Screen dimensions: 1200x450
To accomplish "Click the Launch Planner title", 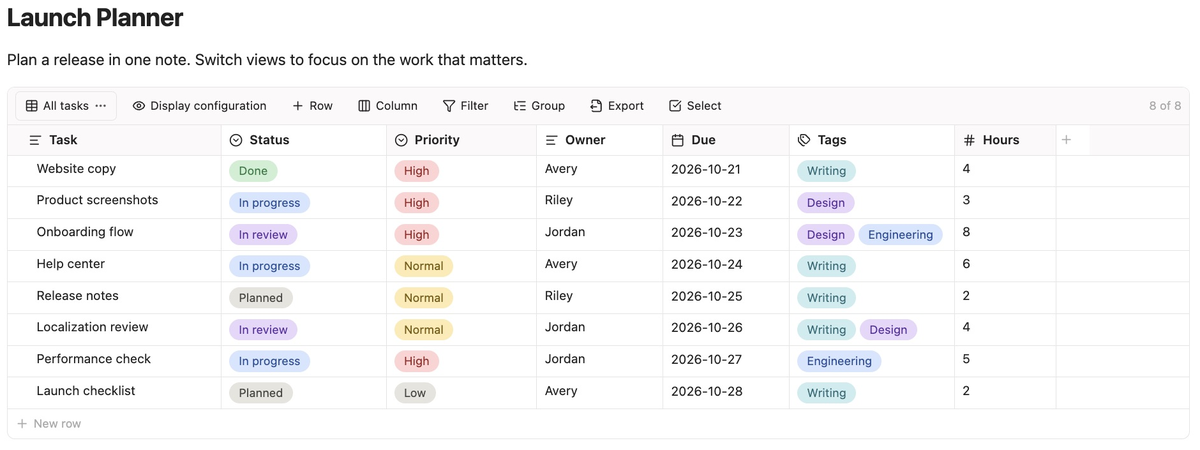I will pyautogui.click(x=95, y=18).
